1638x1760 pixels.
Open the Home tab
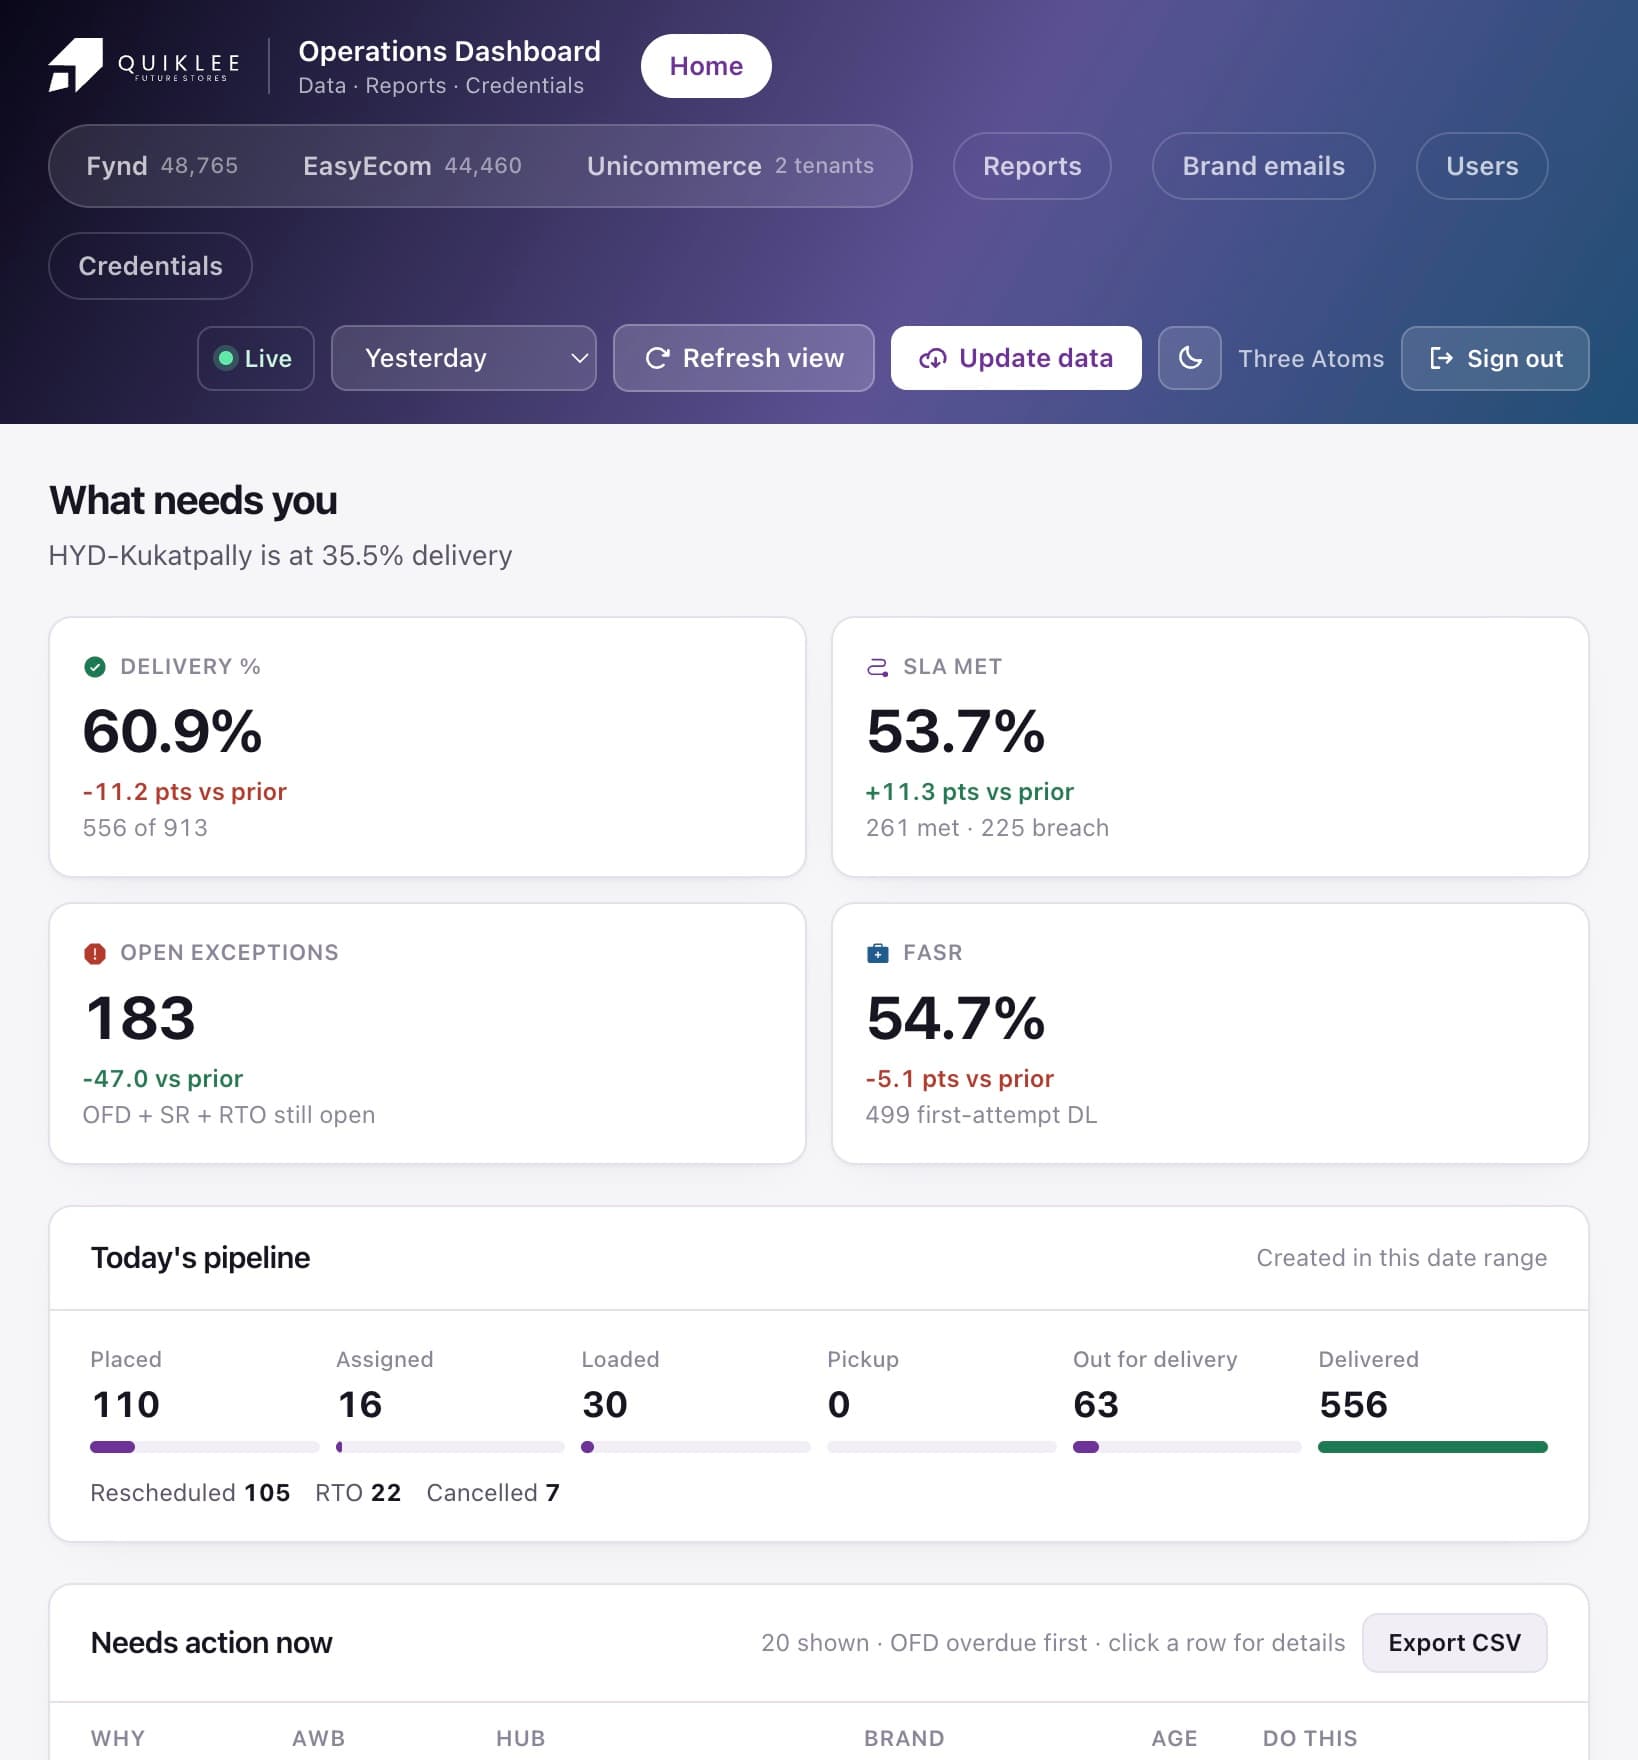pyautogui.click(x=706, y=66)
